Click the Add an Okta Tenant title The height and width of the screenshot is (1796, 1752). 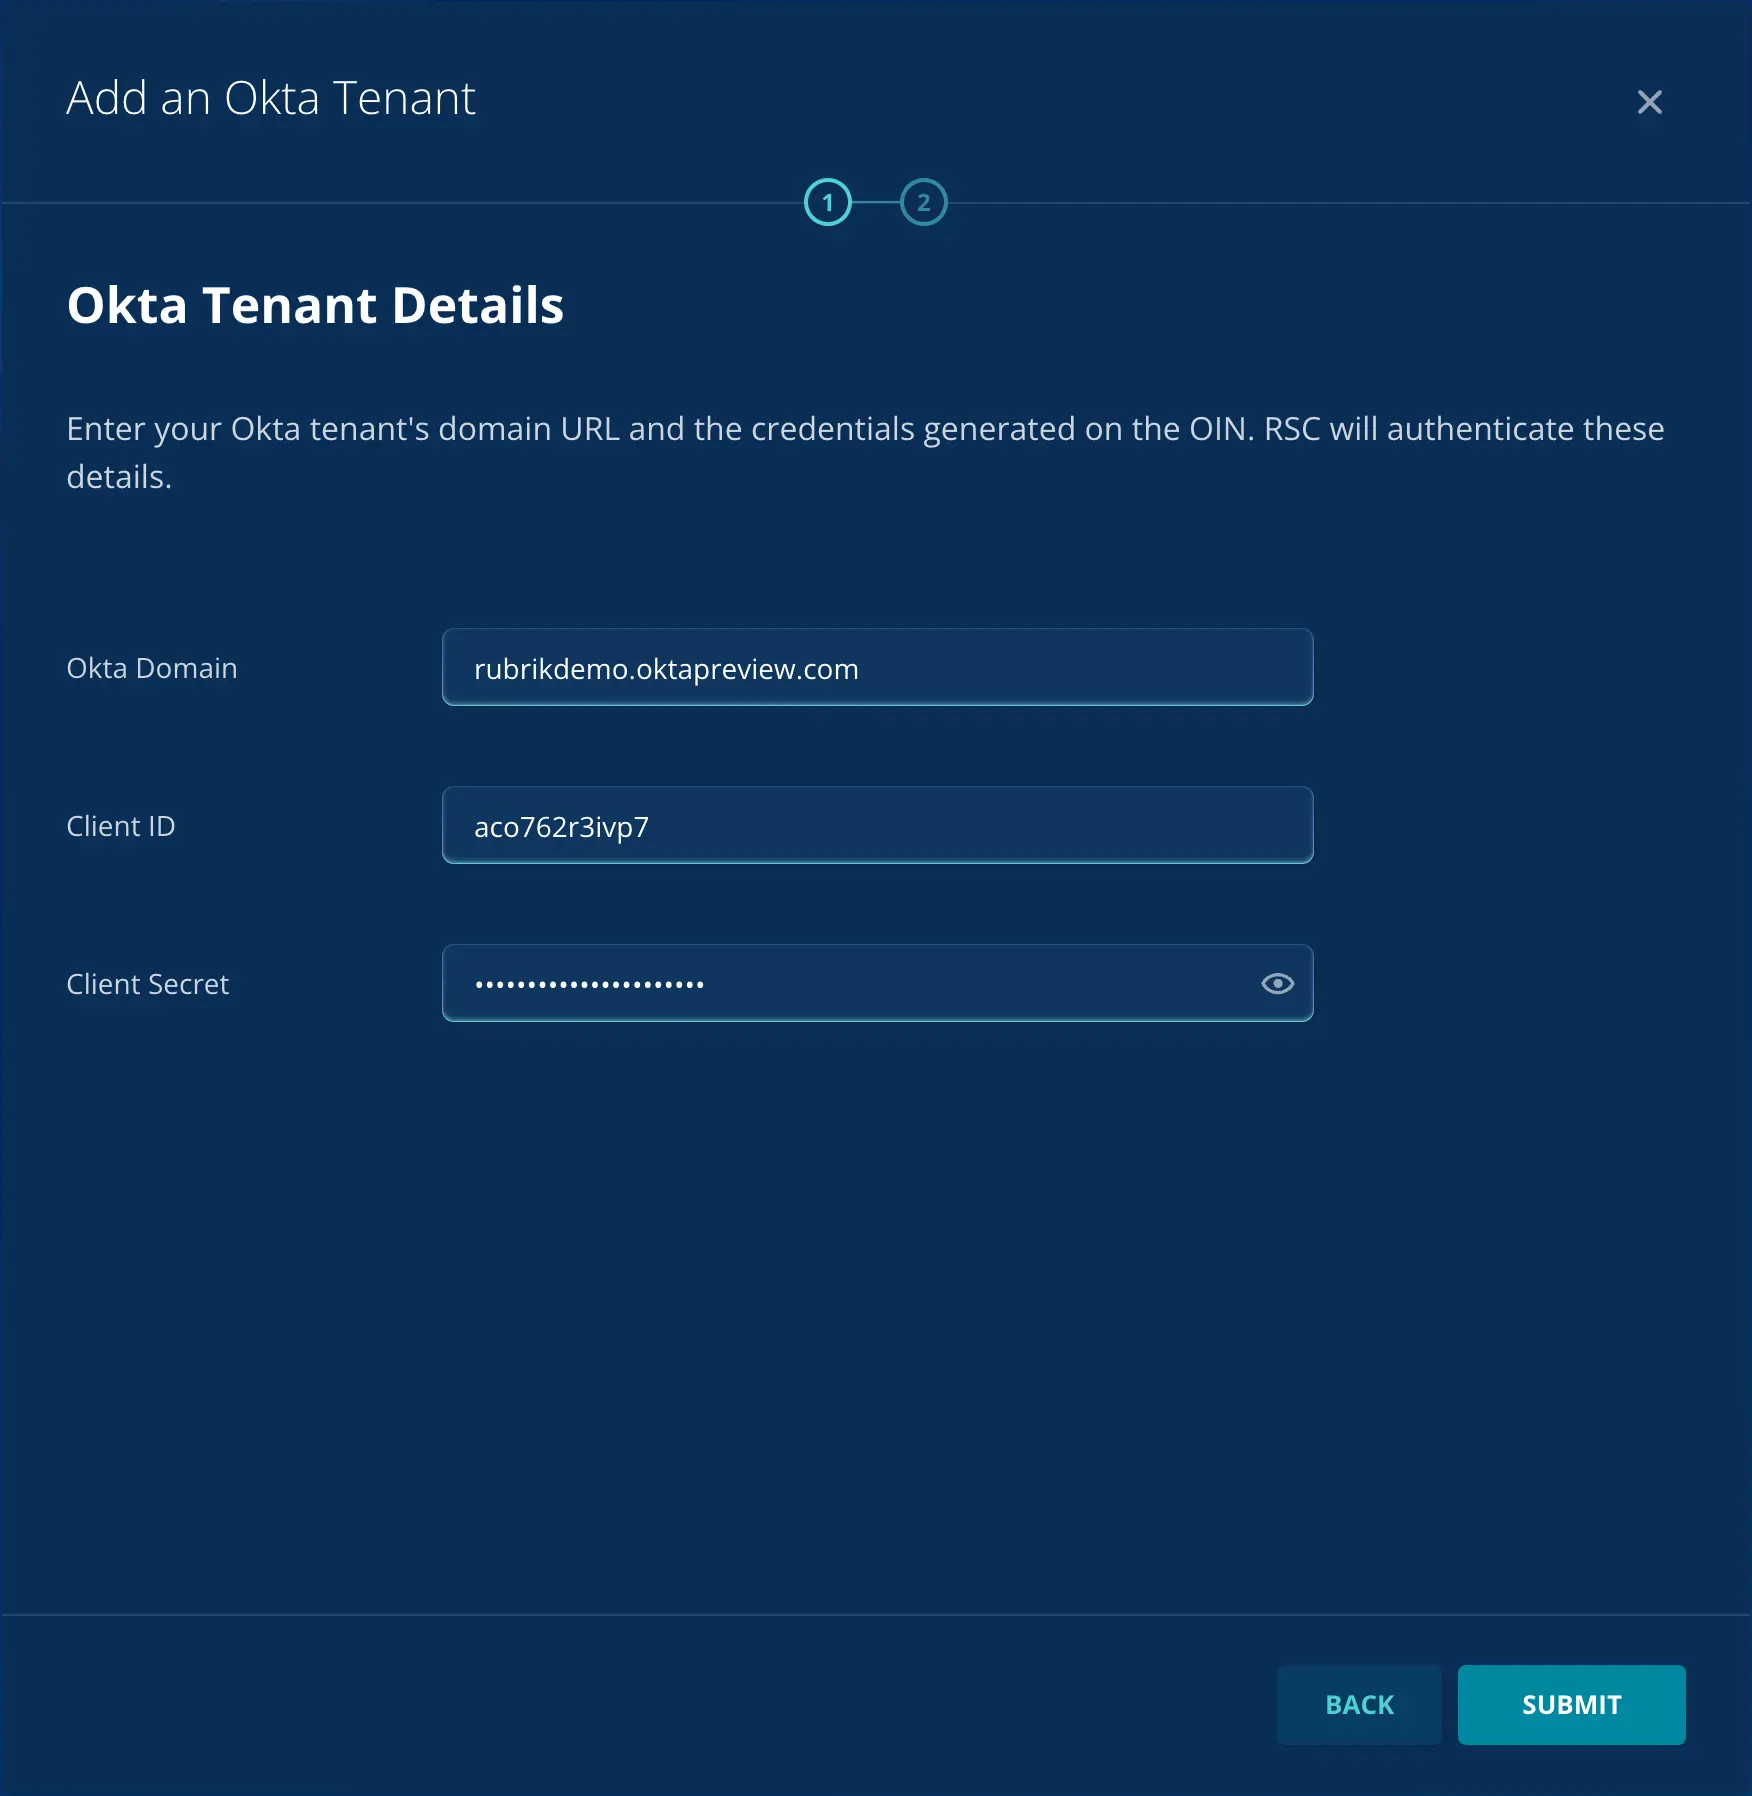[x=271, y=98]
